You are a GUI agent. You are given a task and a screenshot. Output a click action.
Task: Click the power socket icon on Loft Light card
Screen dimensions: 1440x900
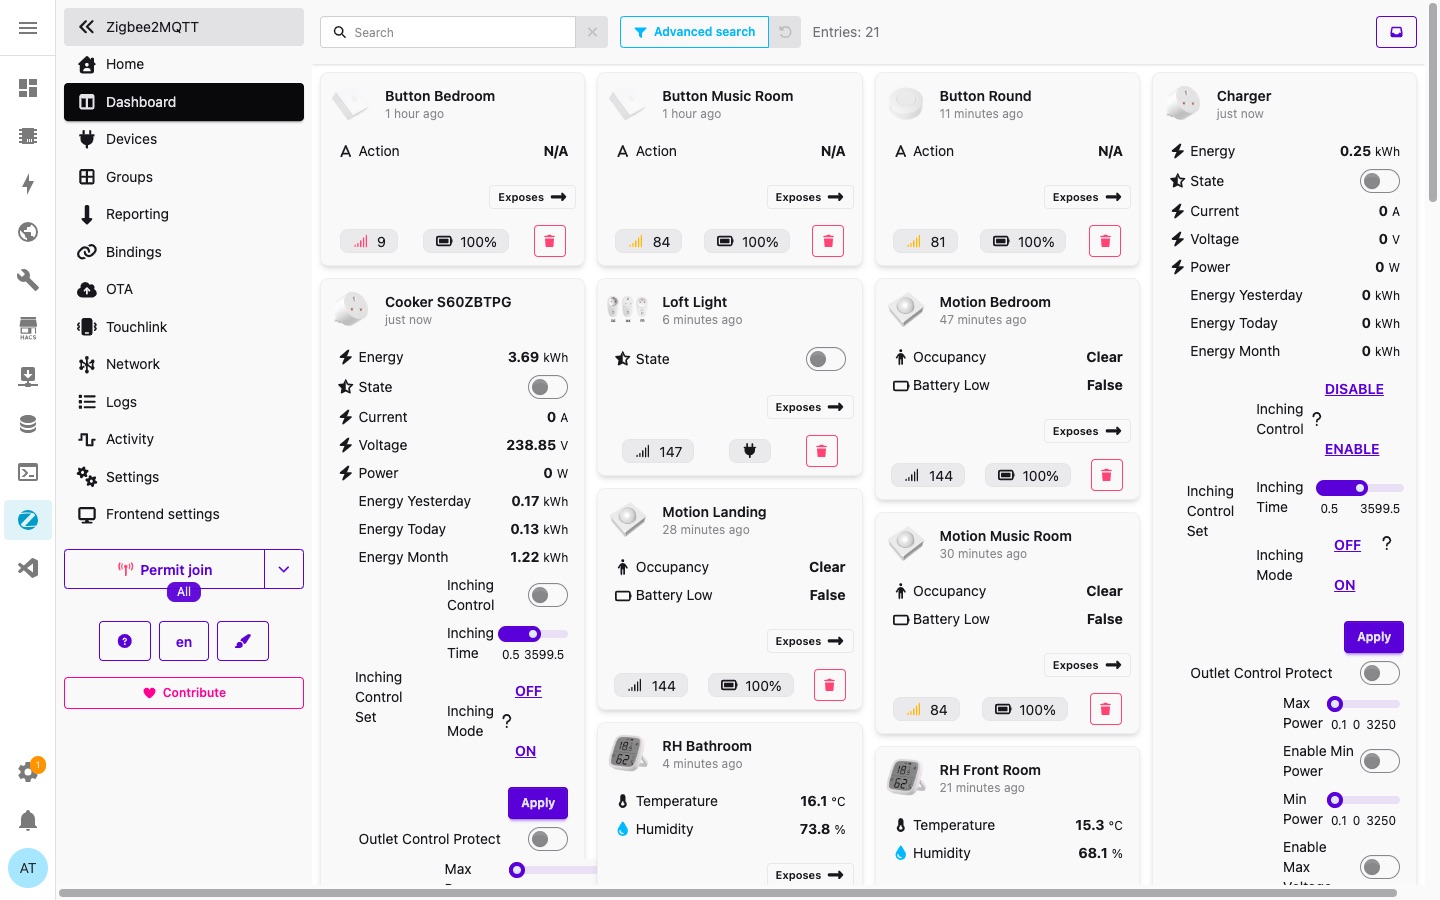[x=749, y=451]
